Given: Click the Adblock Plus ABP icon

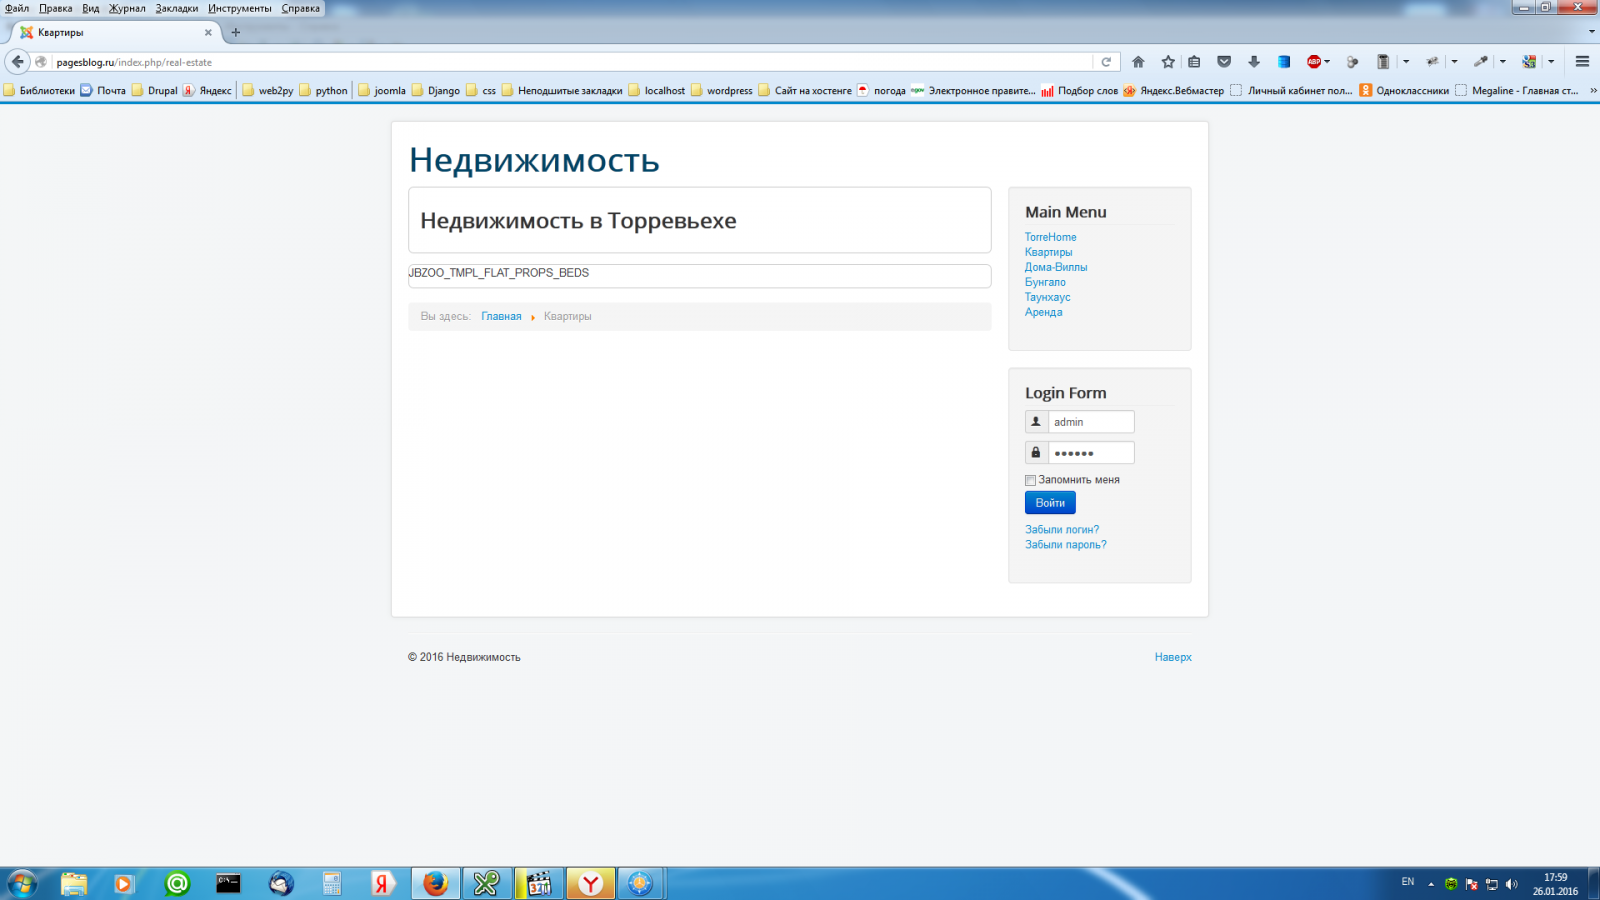Looking at the screenshot, I should [1313, 62].
